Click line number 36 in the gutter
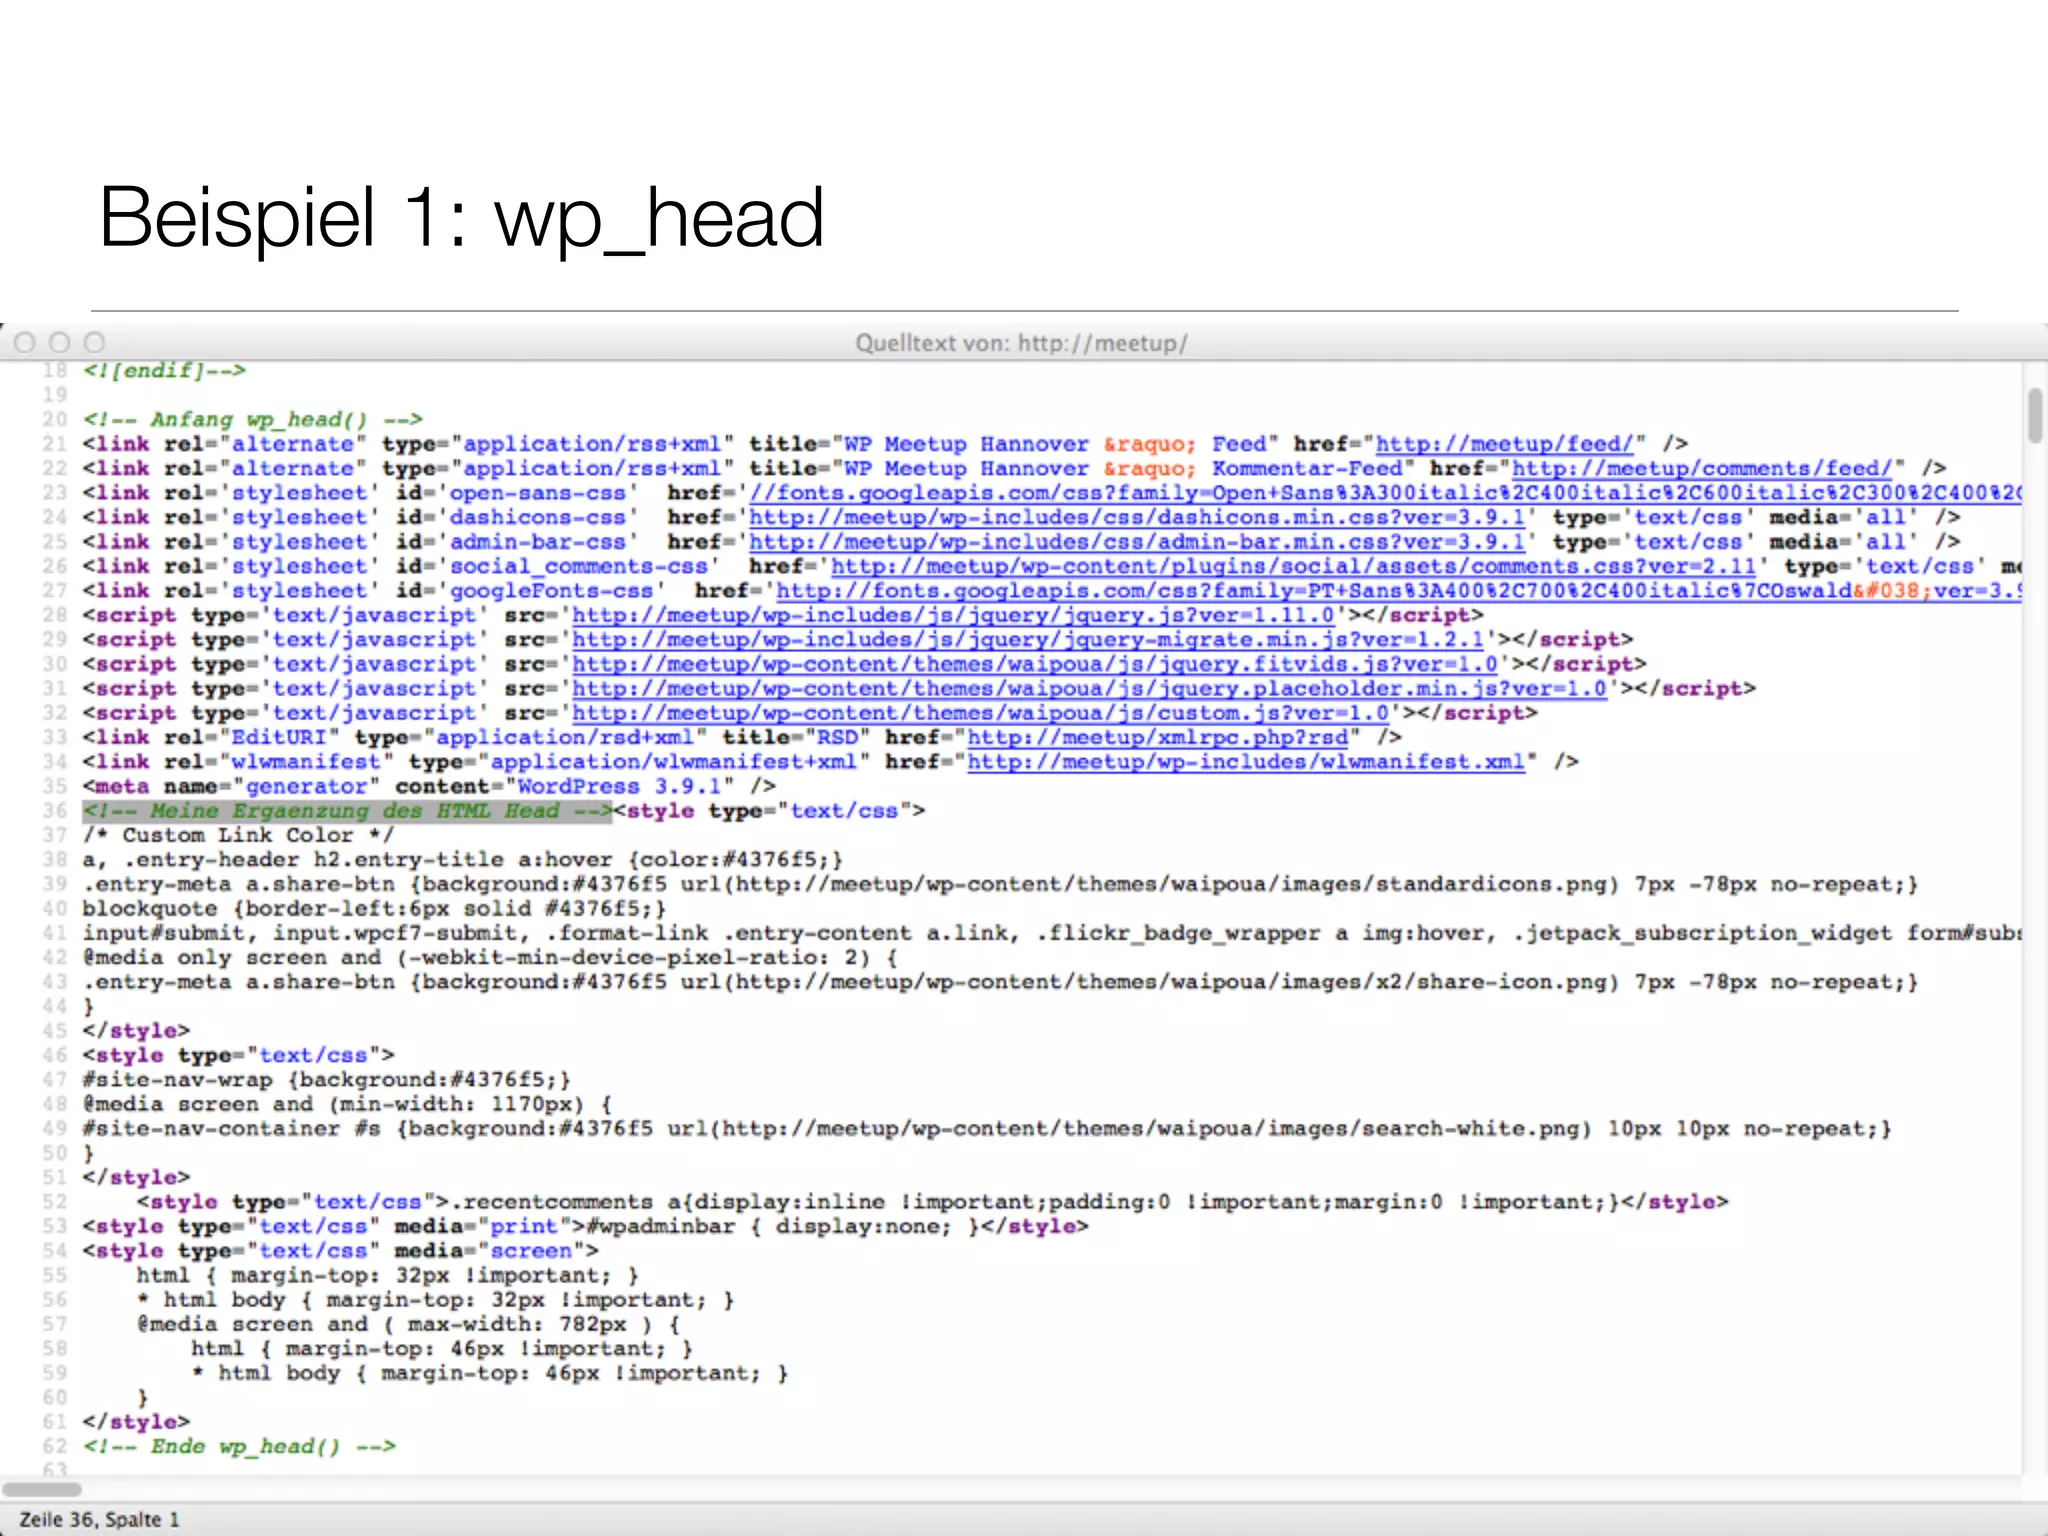2048x1536 pixels. pos(55,811)
